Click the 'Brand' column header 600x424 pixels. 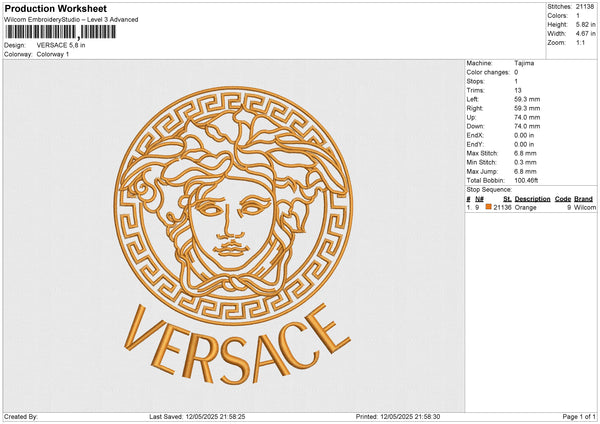(x=583, y=199)
